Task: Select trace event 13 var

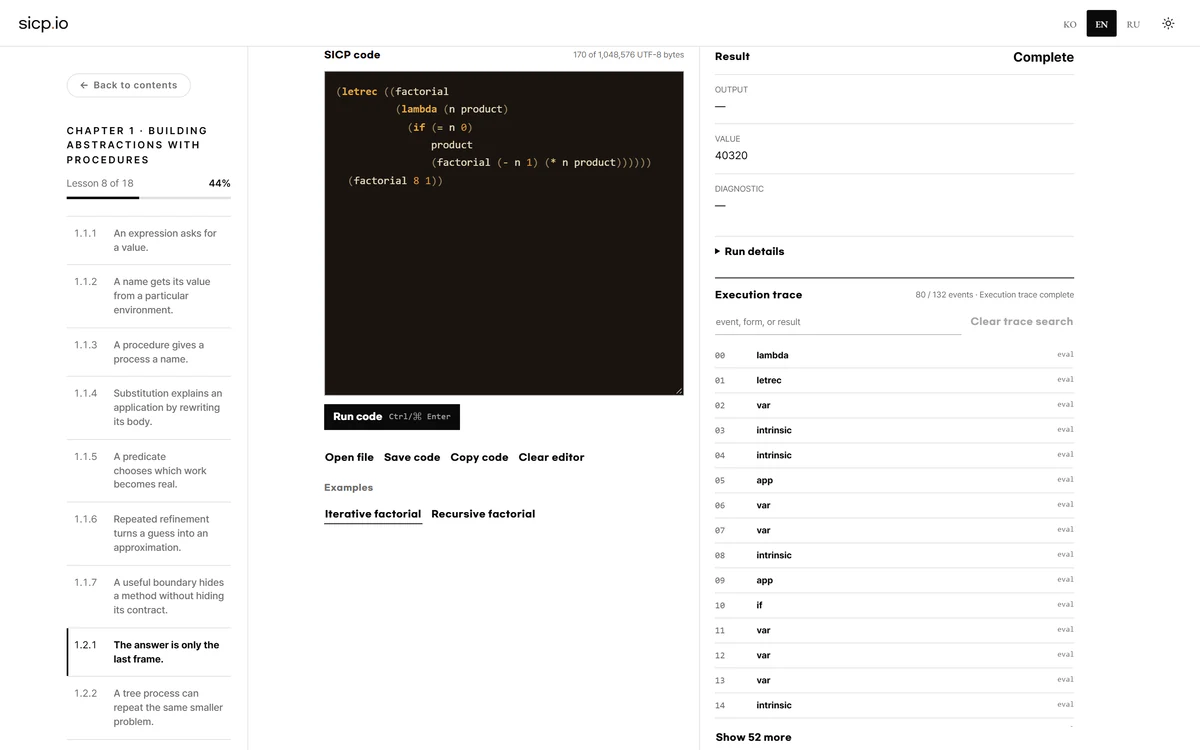Action: coord(894,680)
